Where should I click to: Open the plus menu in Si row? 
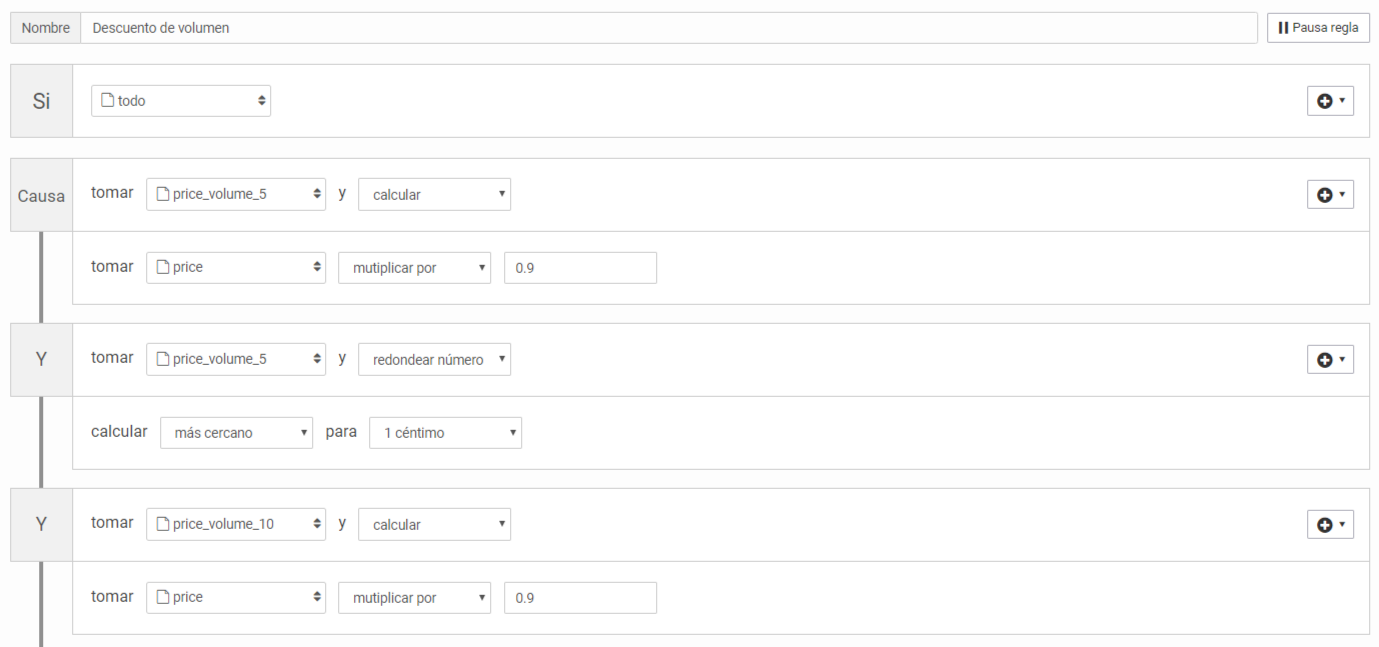point(1330,101)
